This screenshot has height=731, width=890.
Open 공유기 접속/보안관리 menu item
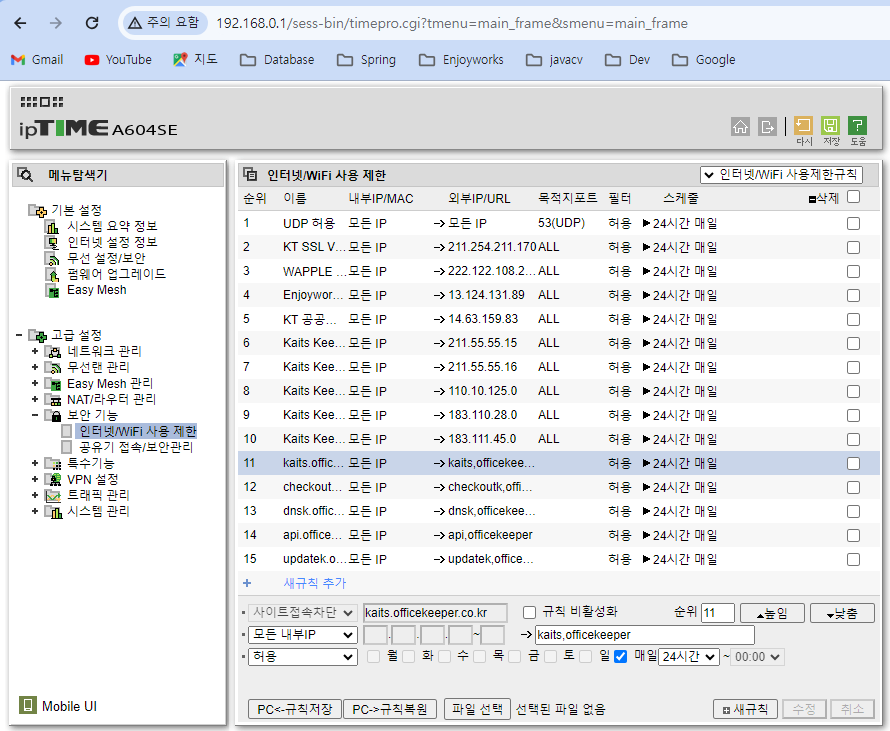136,447
